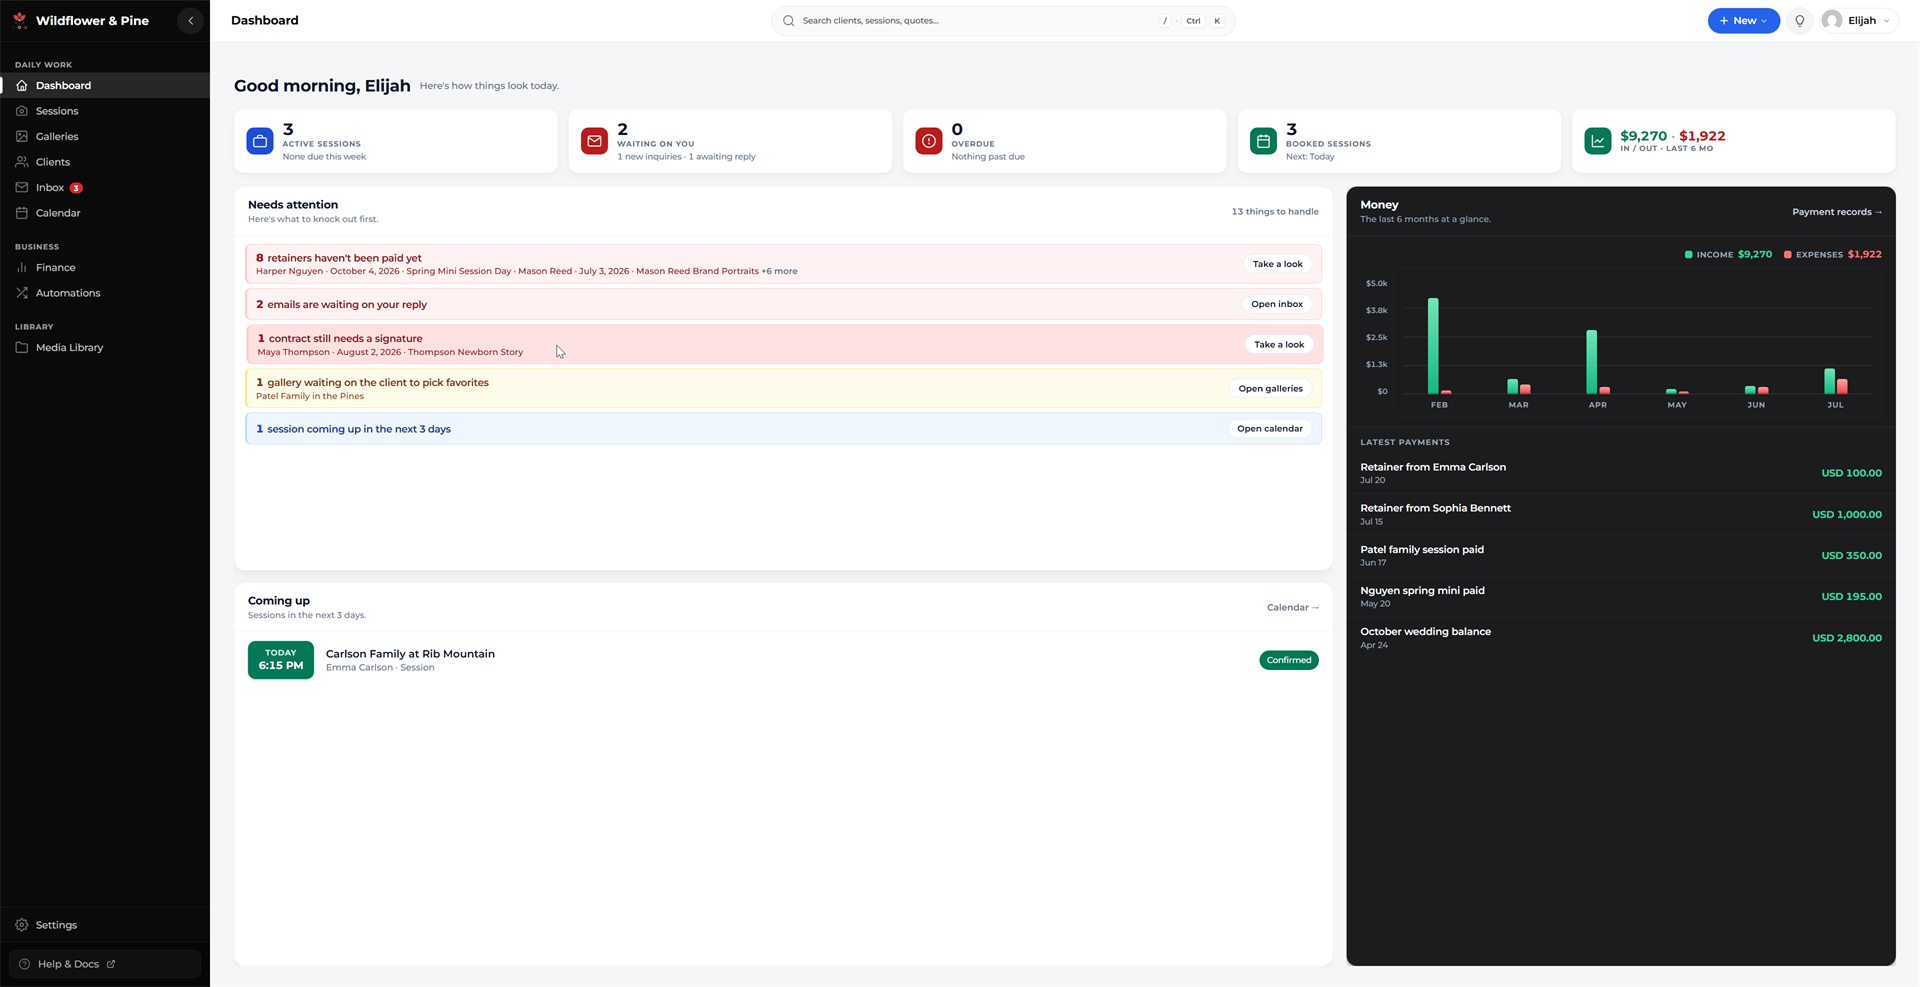Open Finance in the Business section

coord(105,267)
